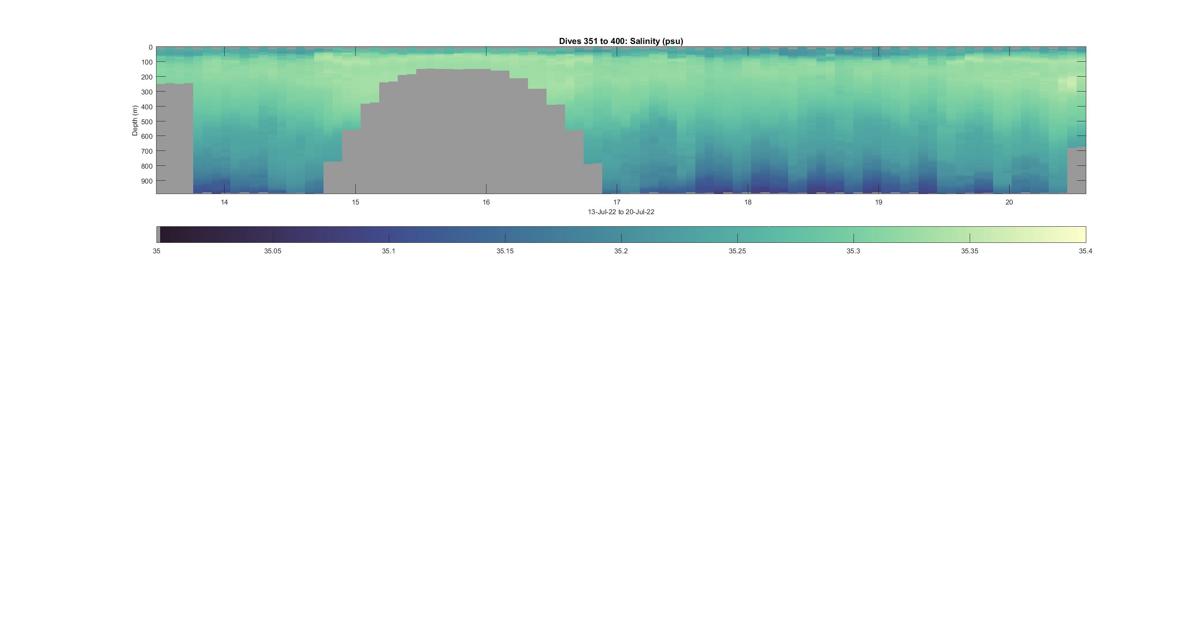1200x622 pixels.
Task: Click colorbar tick label 35.4
Action: (x=1085, y=251)
